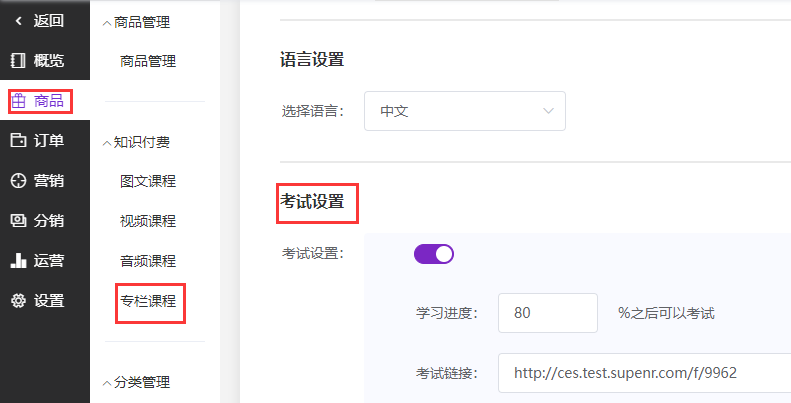
Task: Click the 营销 marketing icon
Action: click(18, 181)
